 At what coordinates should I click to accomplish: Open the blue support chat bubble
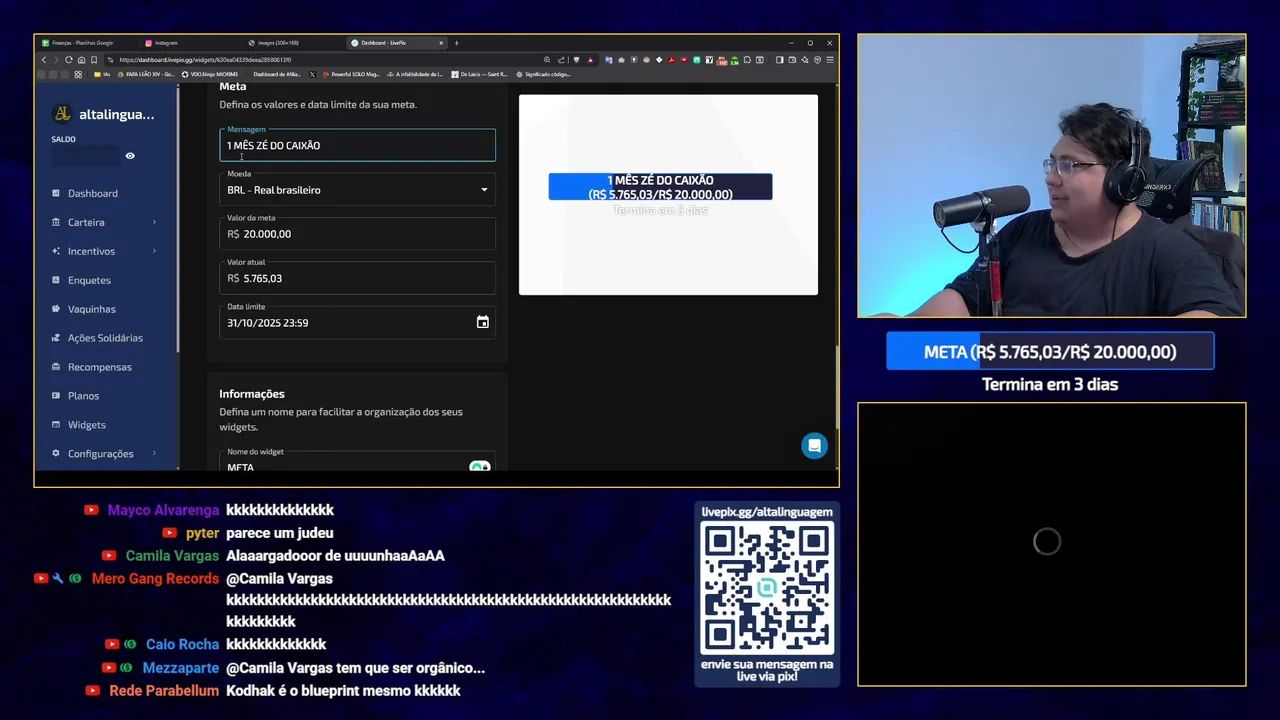815,446
